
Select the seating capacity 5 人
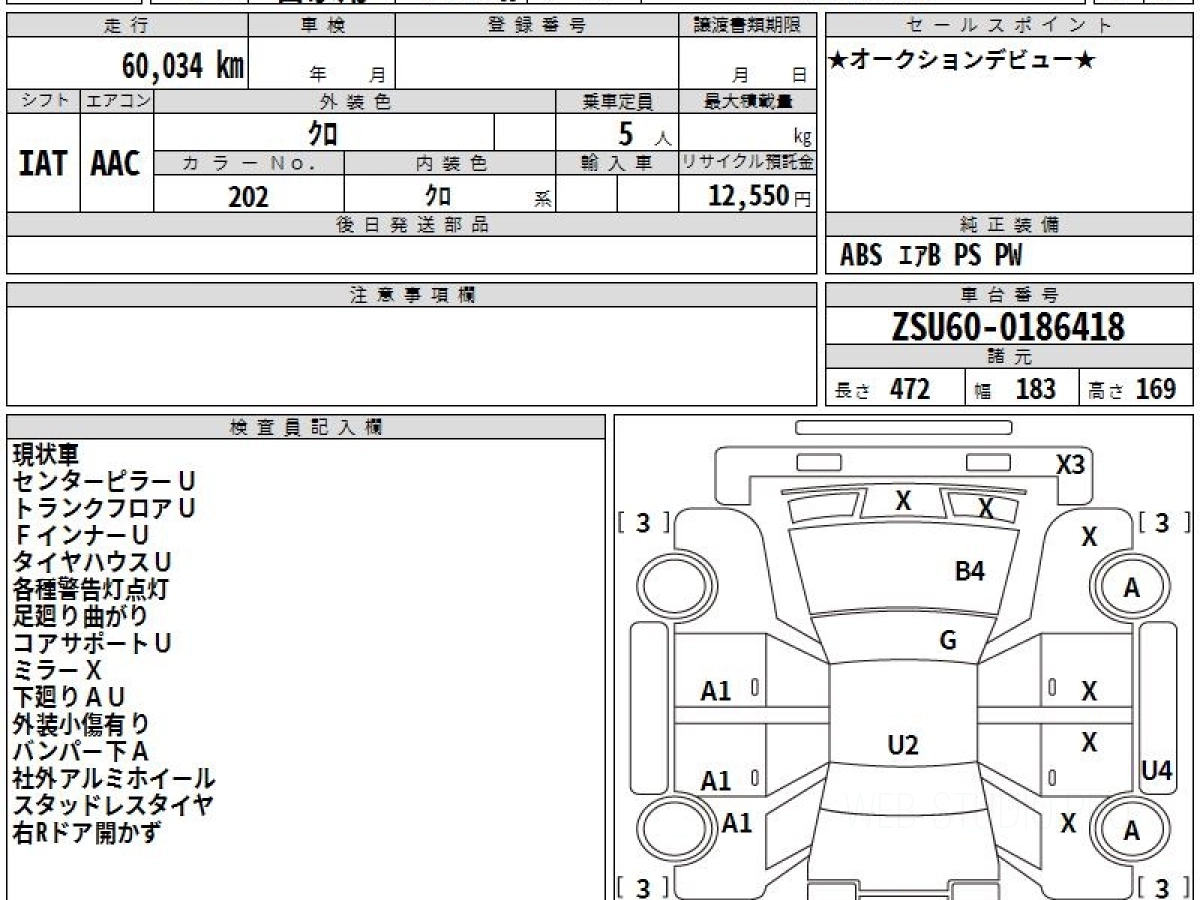click(644, 134)
